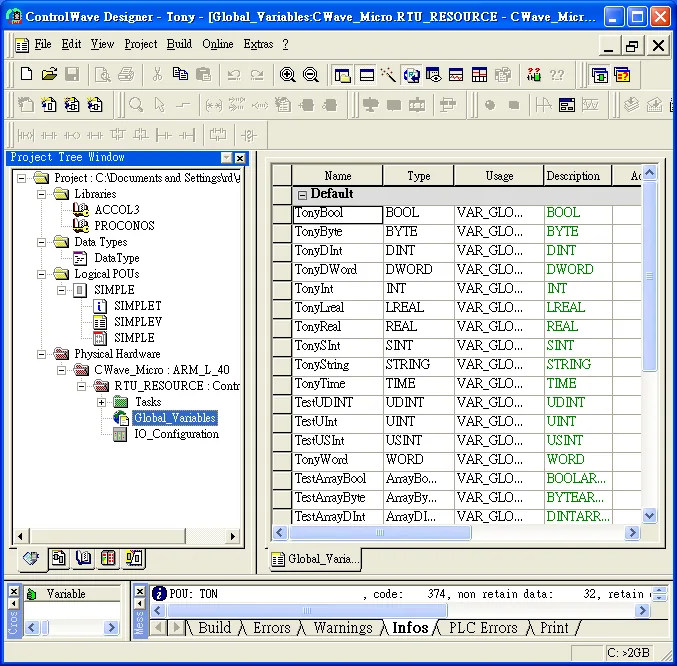Click the Usage column header
The width and height of the screenshot is (677, 666).
[x=499, y=176]
